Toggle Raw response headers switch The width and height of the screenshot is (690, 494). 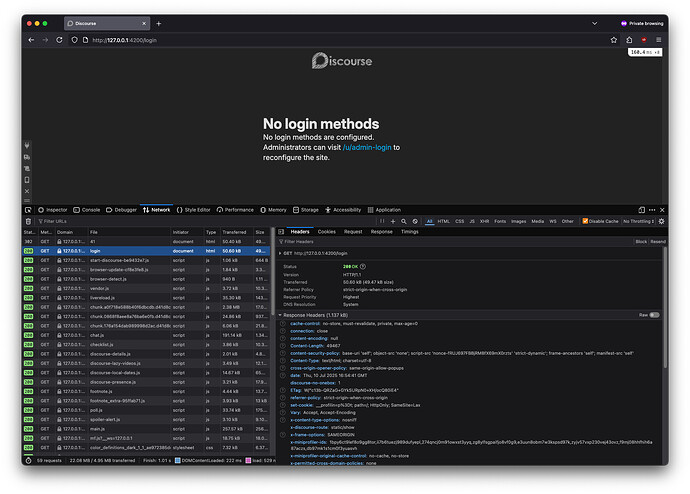pyautogui.click(x=654, y=315)
